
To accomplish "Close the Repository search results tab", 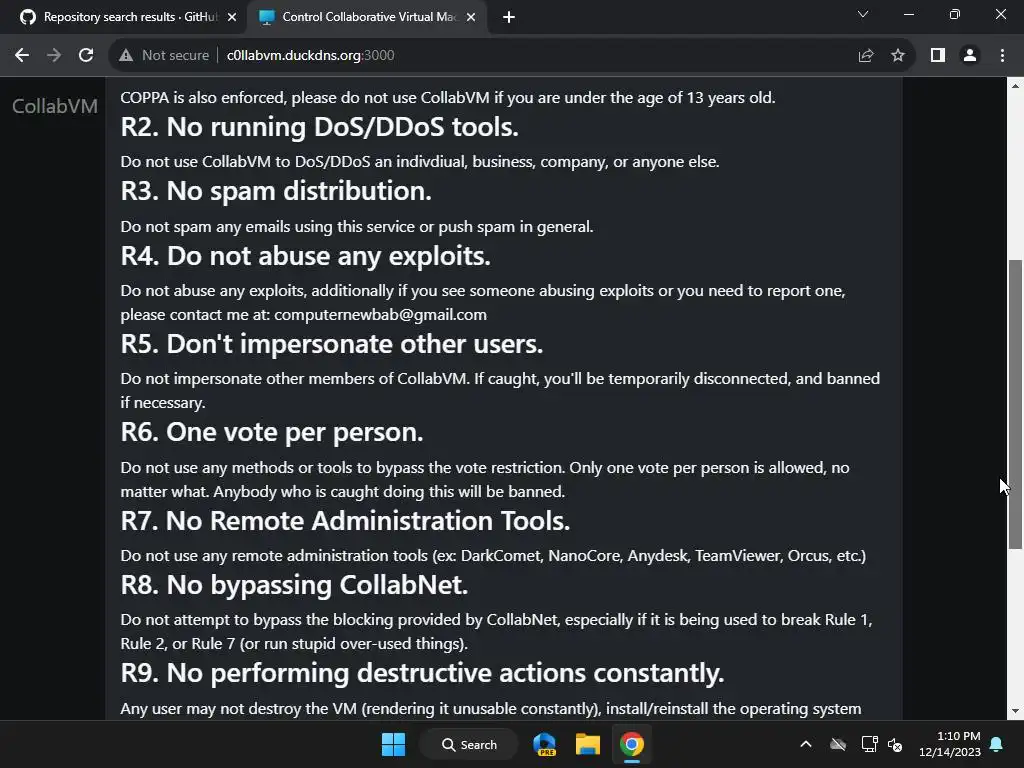I will [232, 17].
